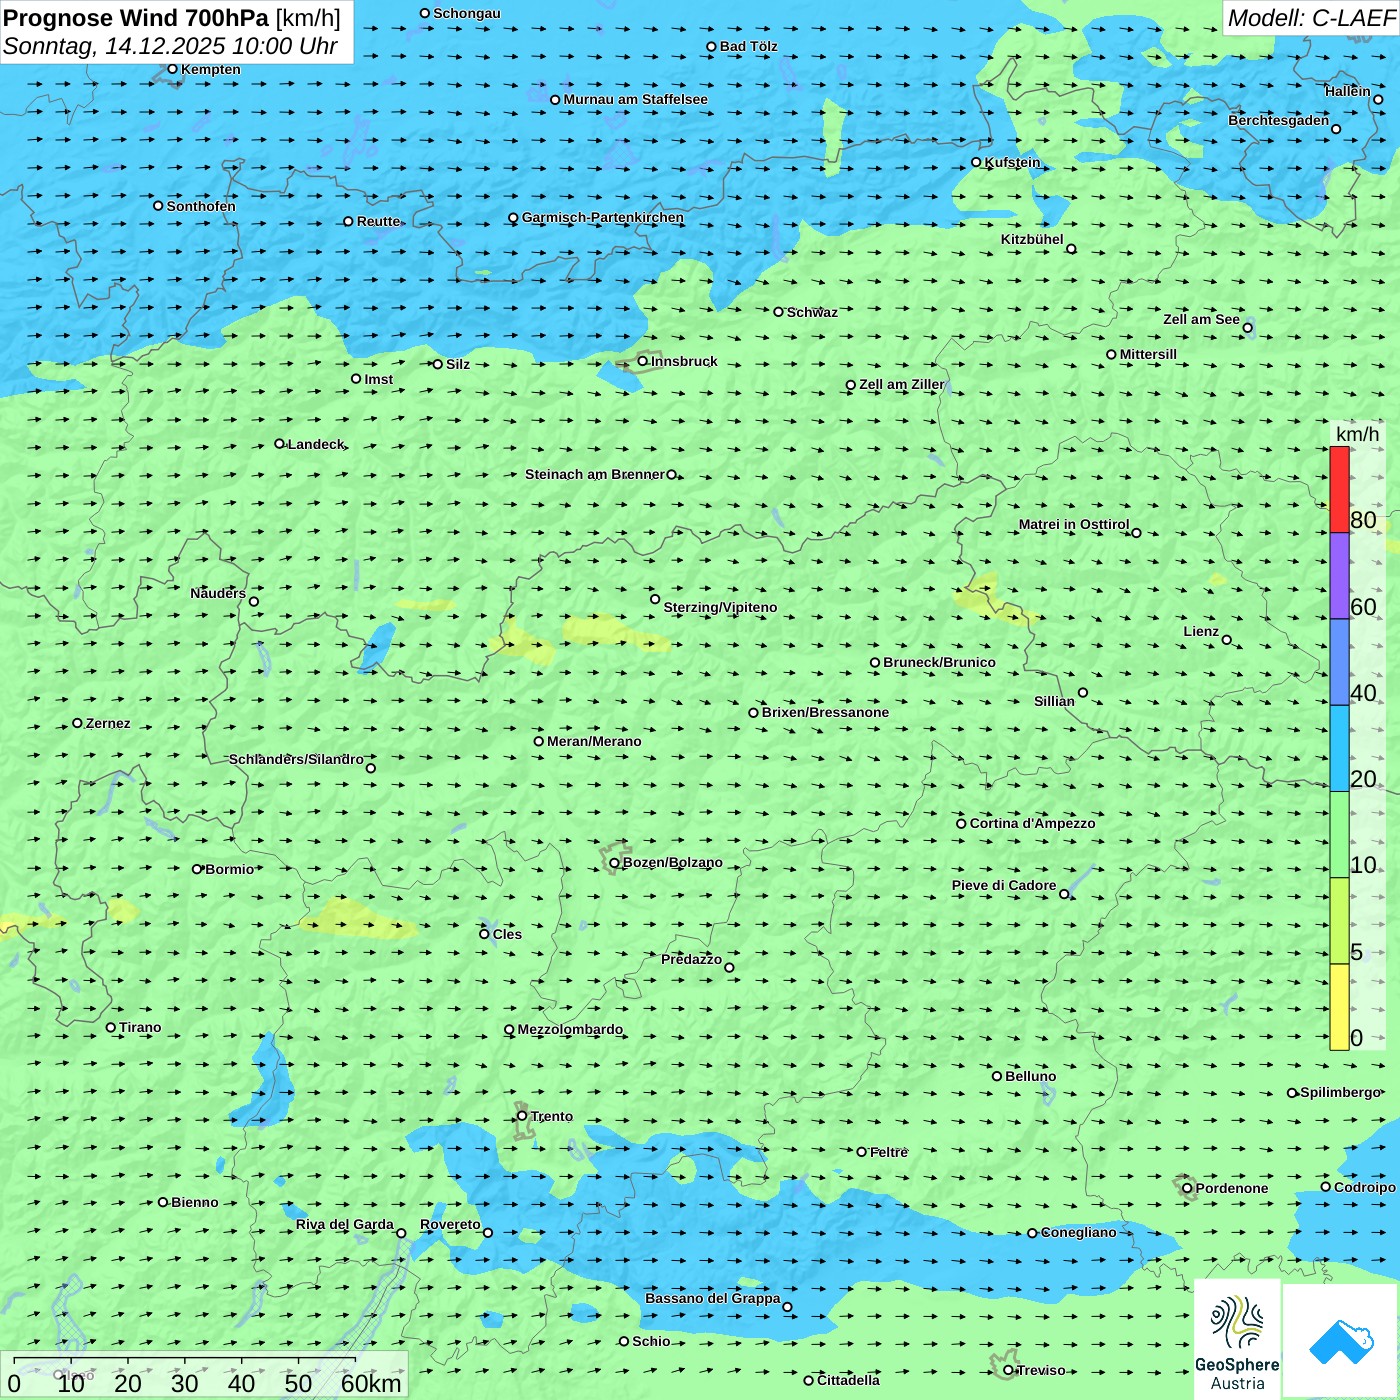
Task: Click the red segment in wind legend
Action: pos(1339,489)
